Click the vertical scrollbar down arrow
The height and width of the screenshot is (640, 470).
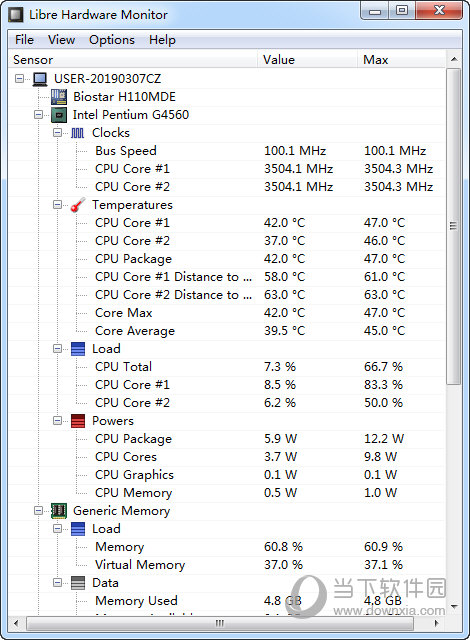coord(454,607)
